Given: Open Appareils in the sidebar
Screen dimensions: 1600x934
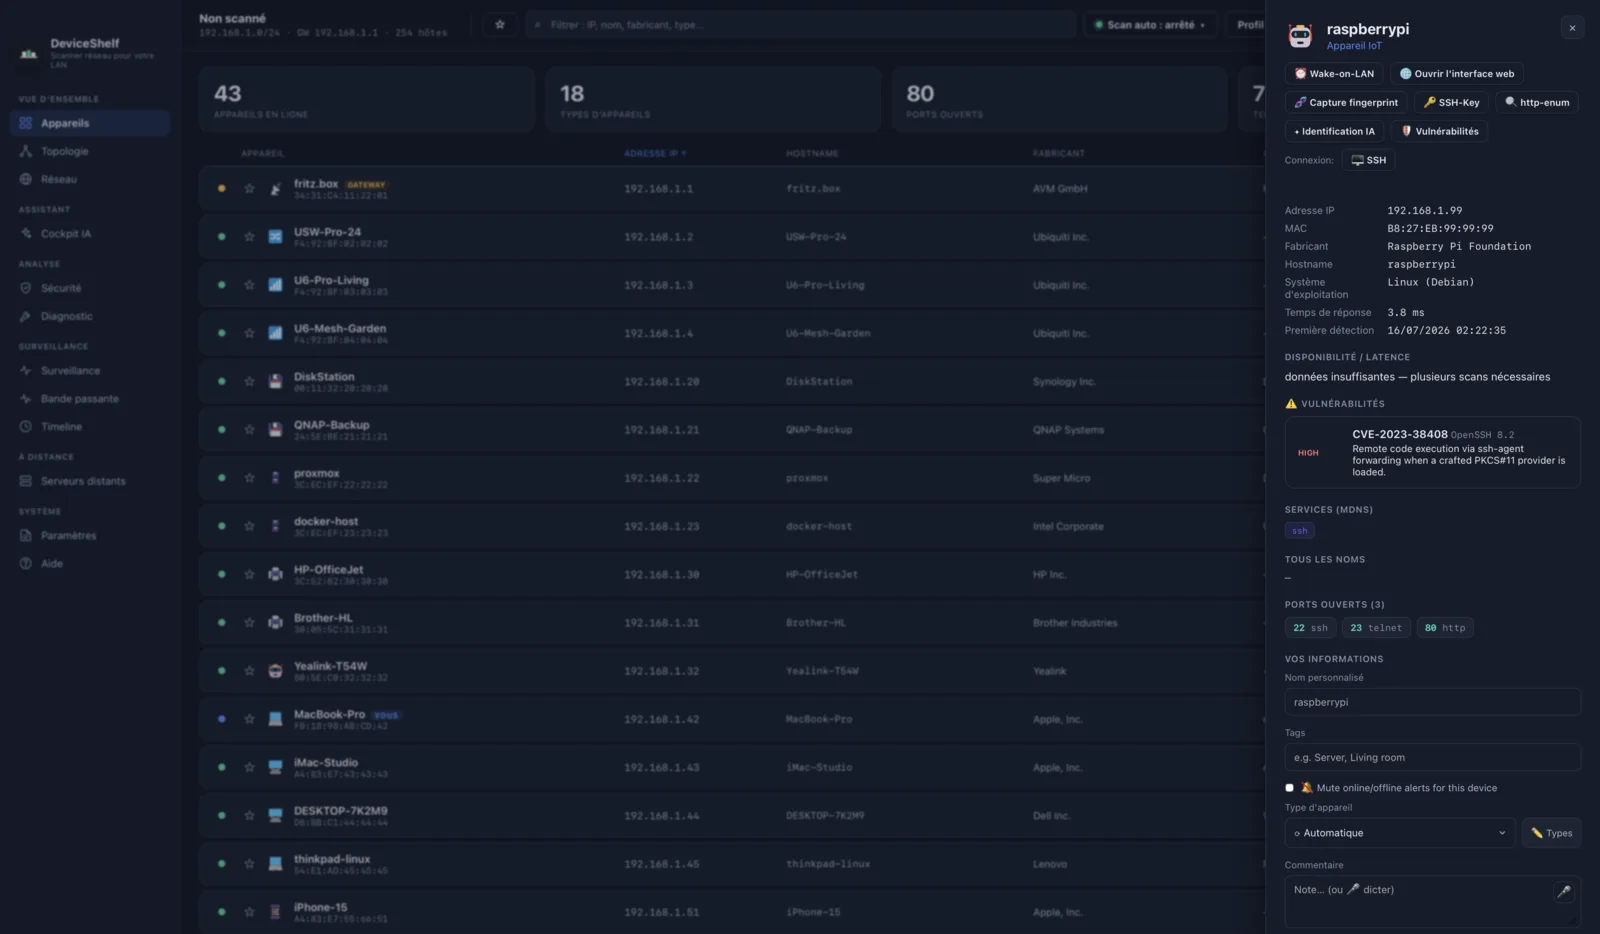Looking at the screenshot, I should point(90,123).
